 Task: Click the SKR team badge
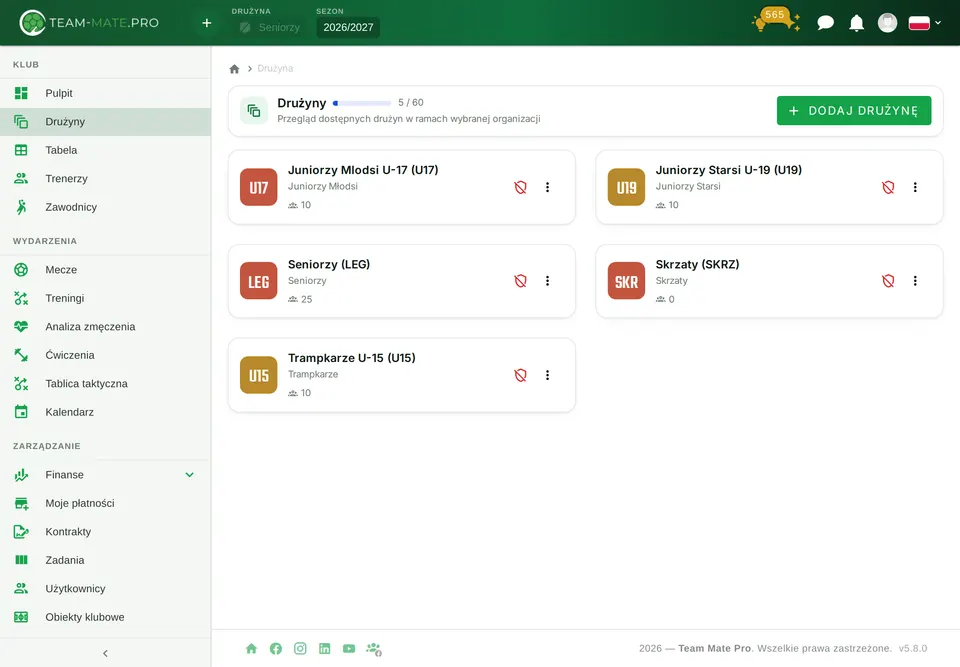click(626, 281)
